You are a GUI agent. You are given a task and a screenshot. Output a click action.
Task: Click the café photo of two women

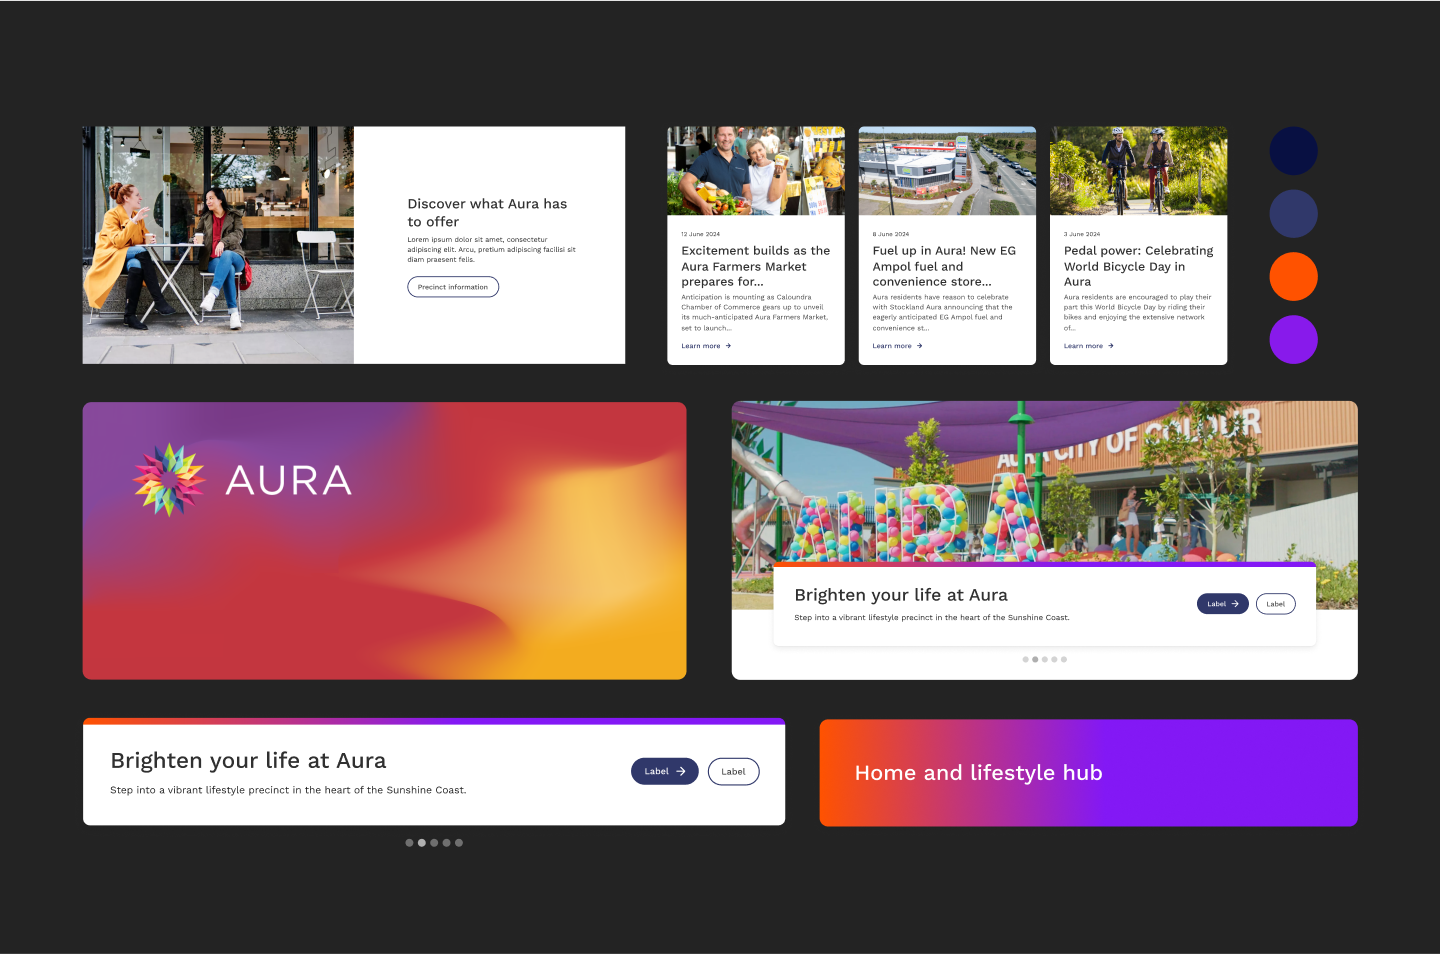(x=218, y=245)
